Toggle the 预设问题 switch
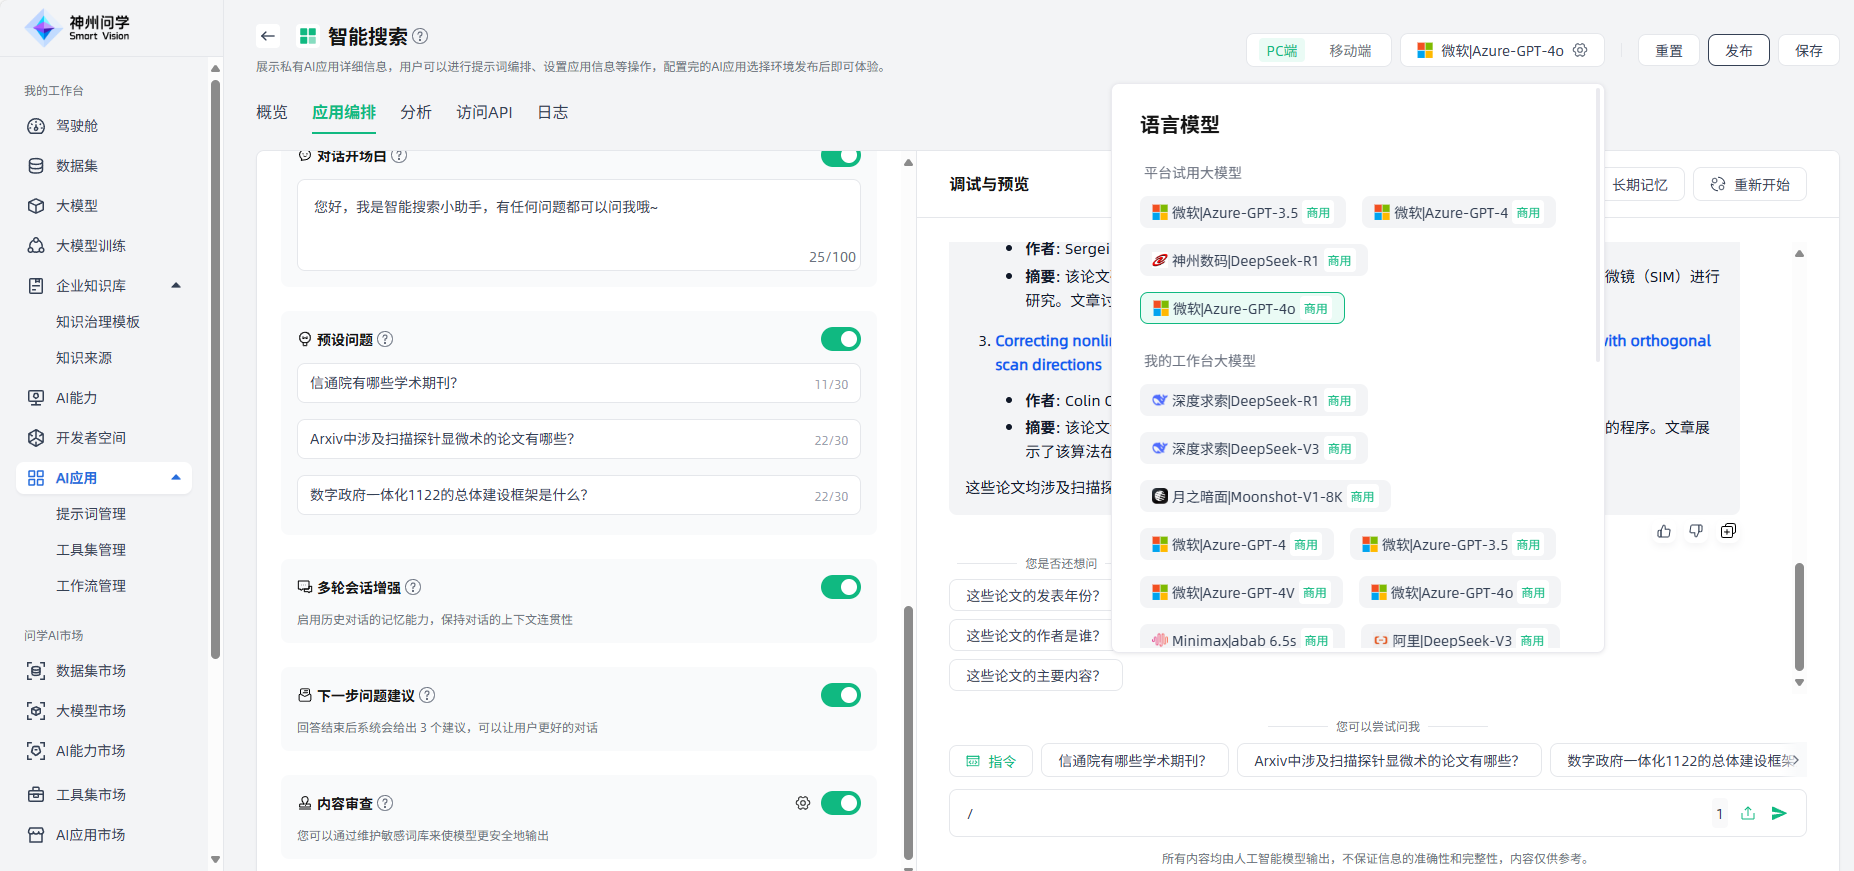This screenshot has width=1854, height=871. pos(841,339)
